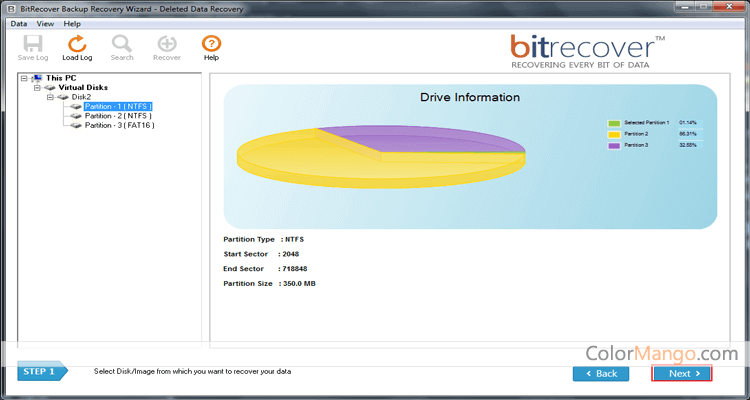Click the Partition 3 percentage 32.55%
This screenshot has height=400, width=750.
688,145
